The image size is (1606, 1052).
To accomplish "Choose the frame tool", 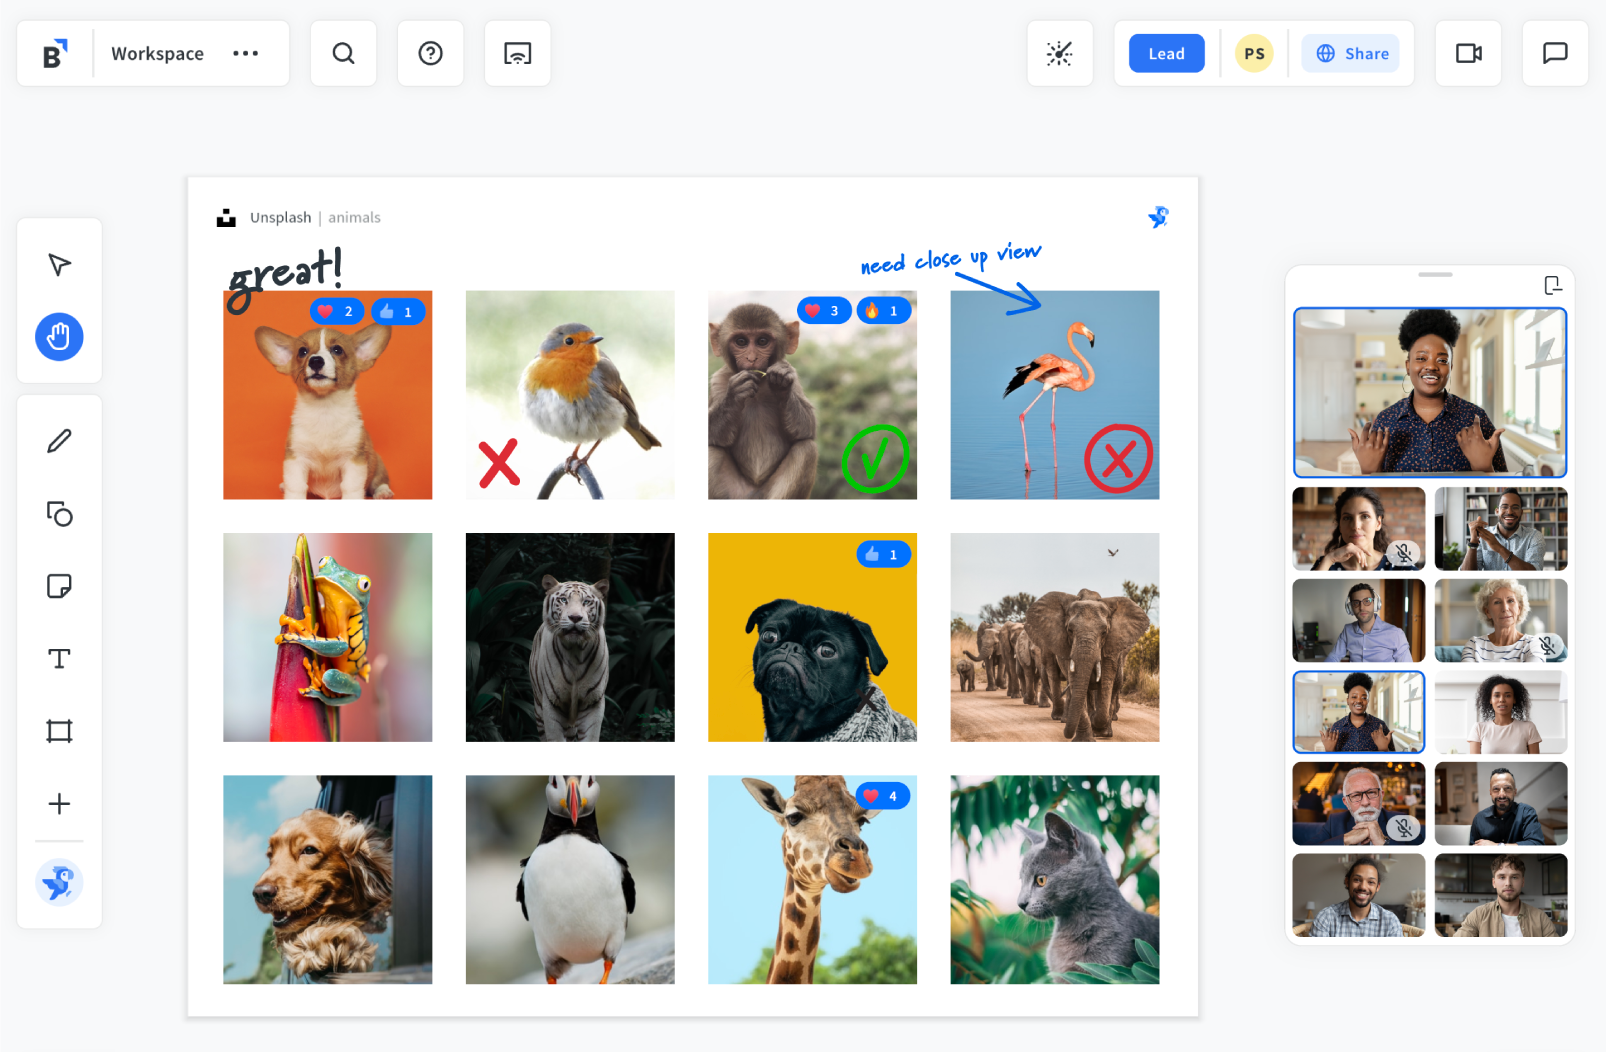I will (x=59, y=731).
